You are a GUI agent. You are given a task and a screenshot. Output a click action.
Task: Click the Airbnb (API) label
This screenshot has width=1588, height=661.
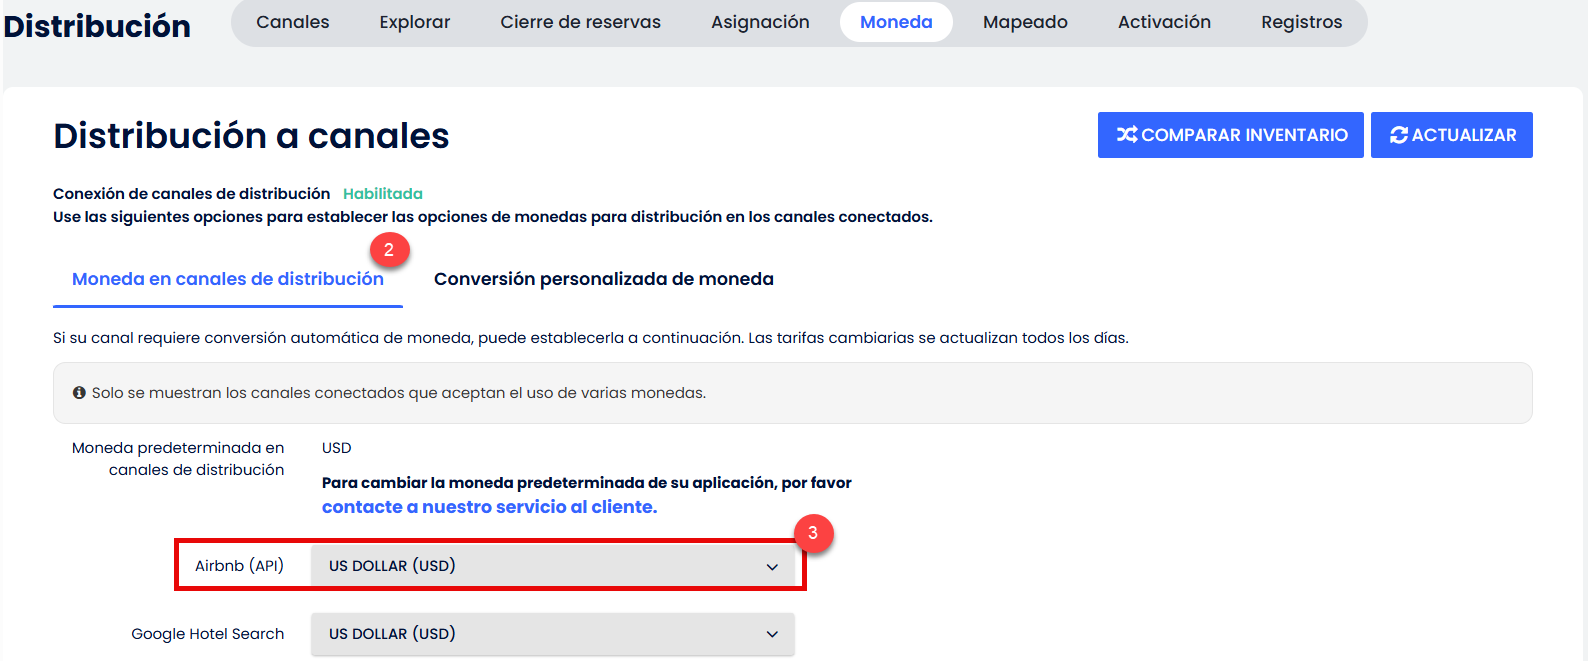click(x=239, y=566)
